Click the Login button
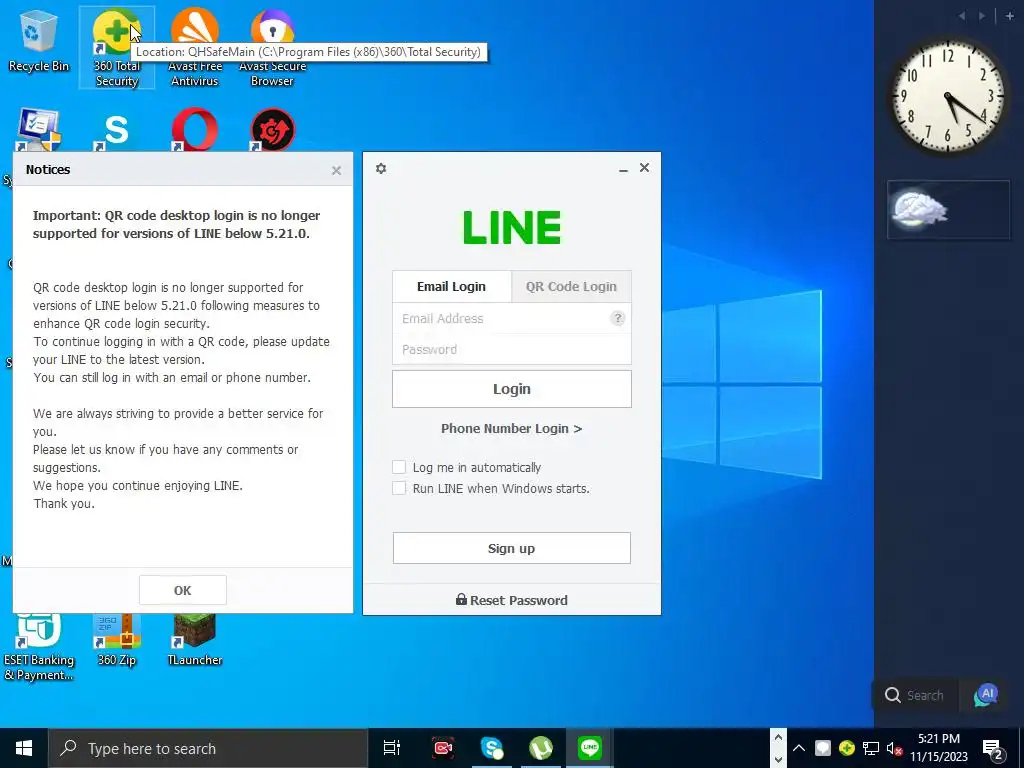The image size is (1024, 768). (511, 389)
